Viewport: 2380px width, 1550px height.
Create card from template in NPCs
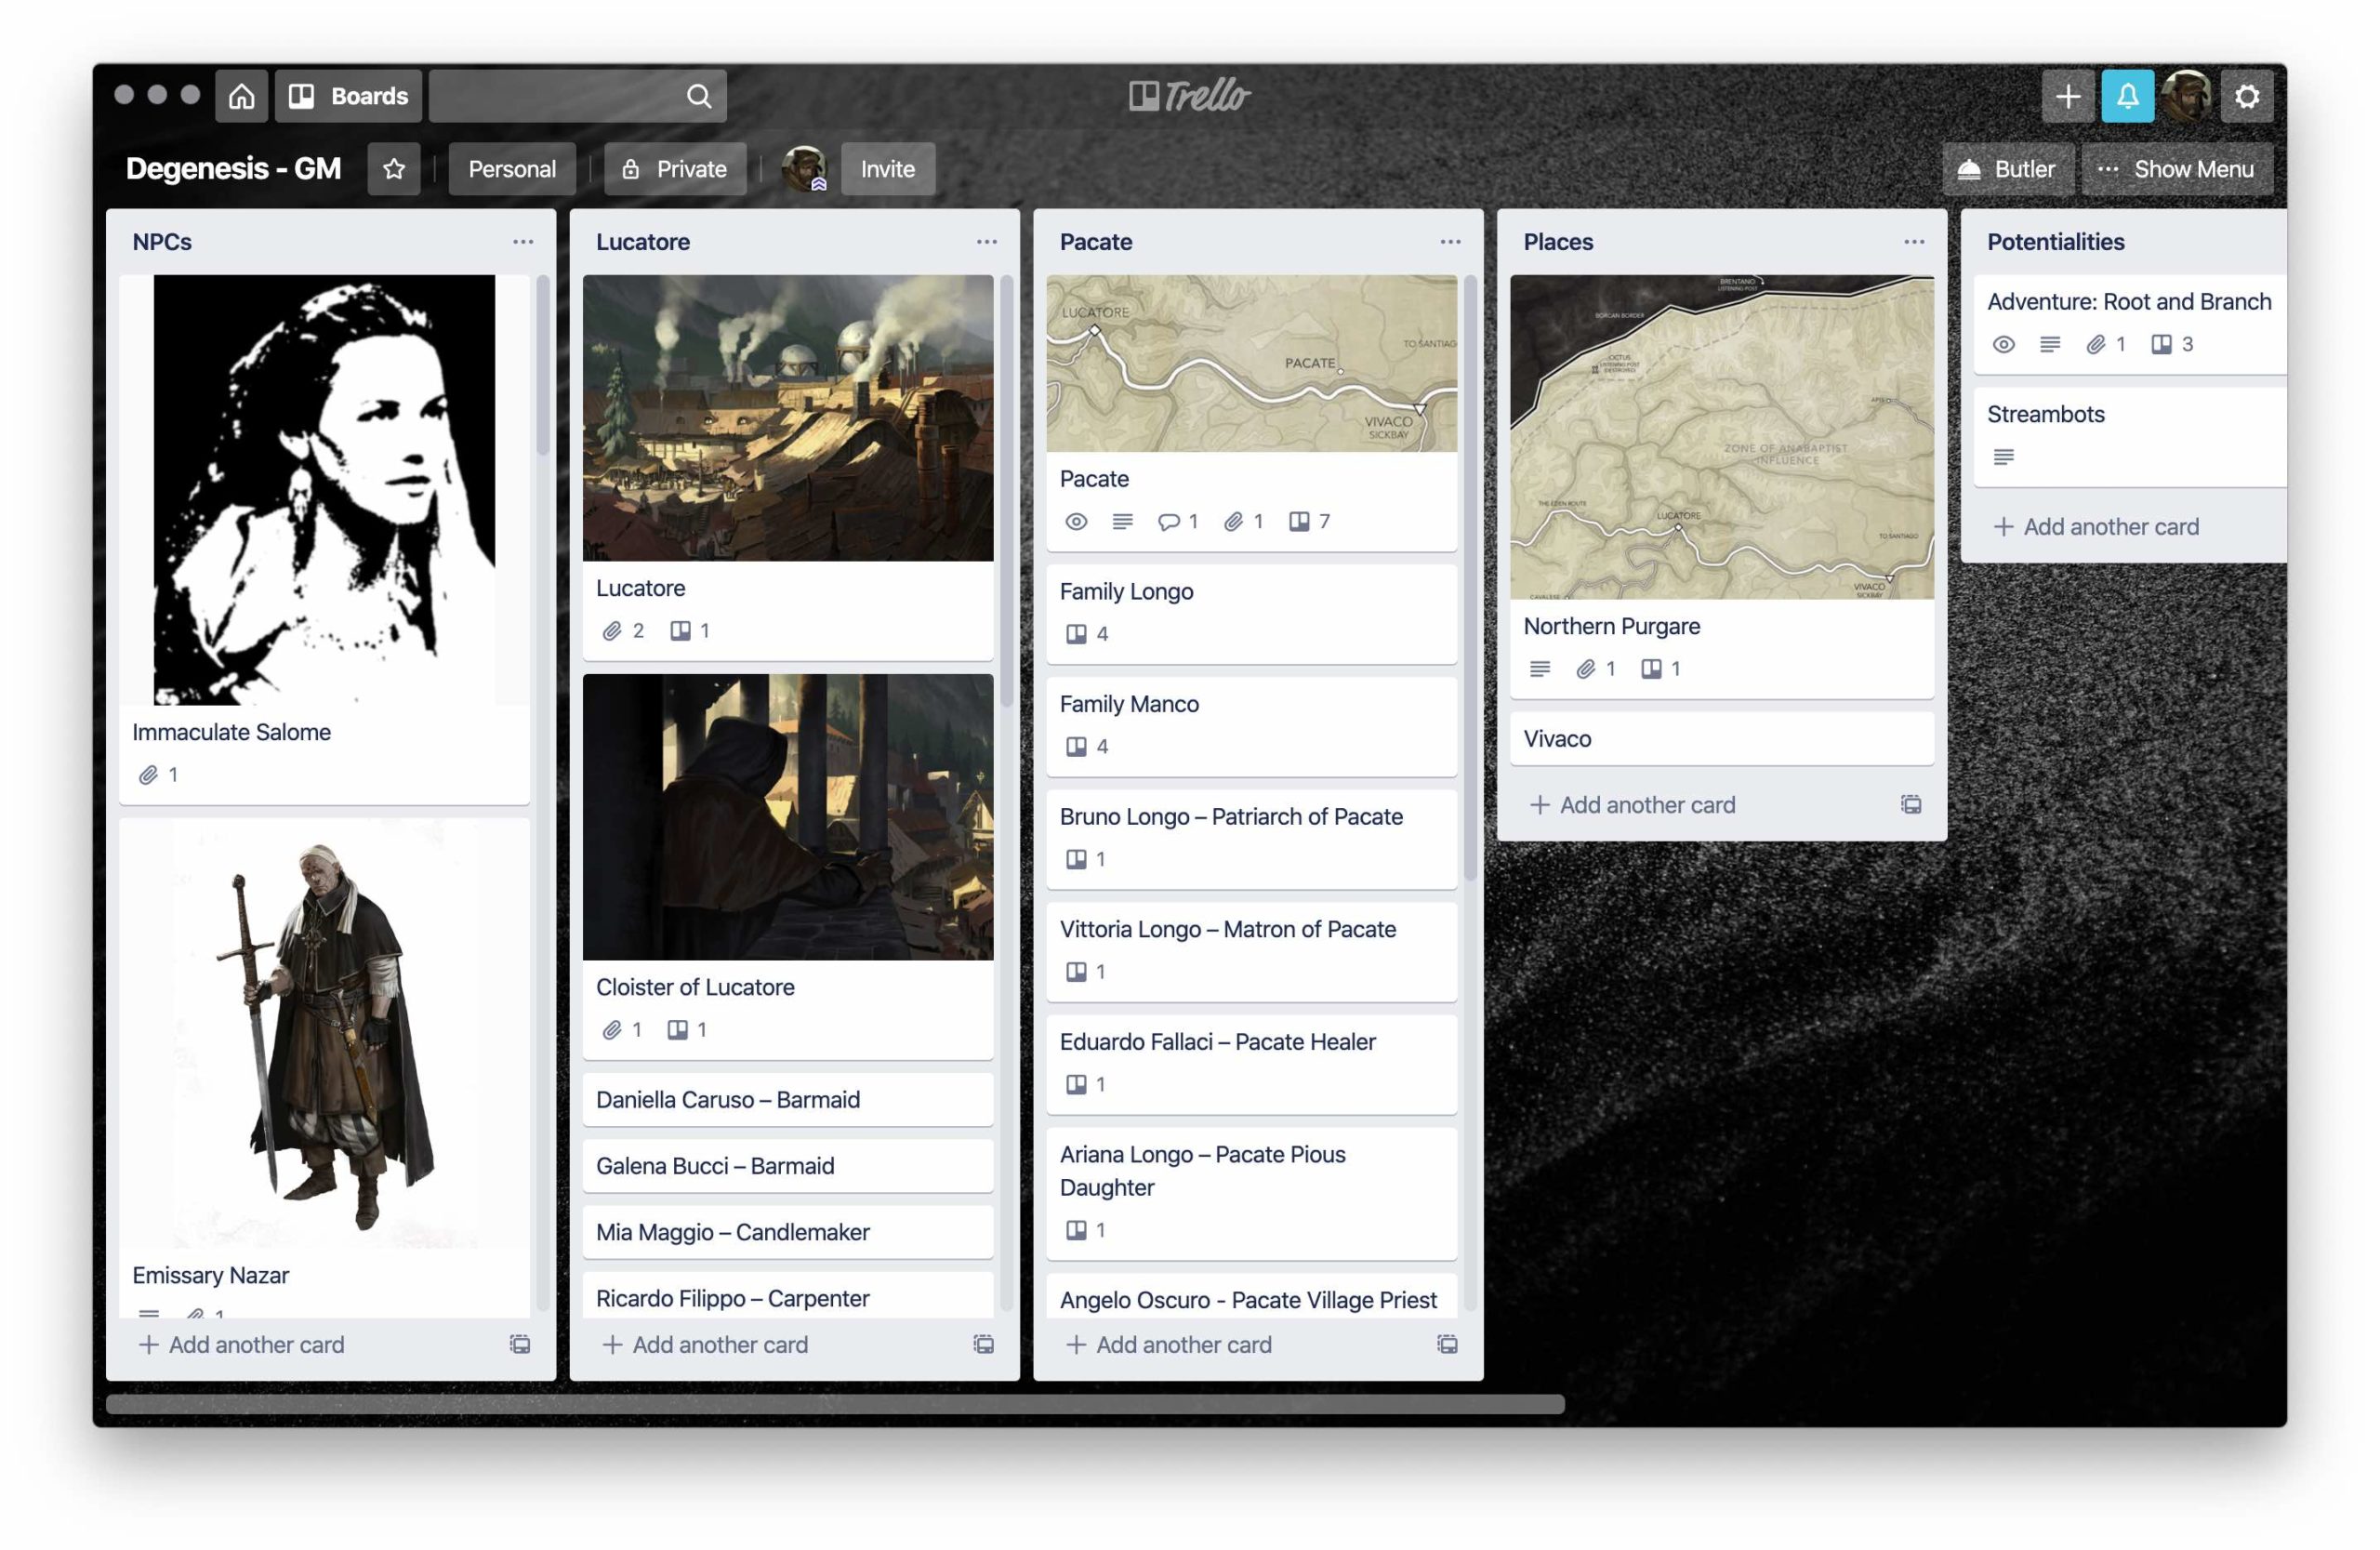tap(520, 1345)
